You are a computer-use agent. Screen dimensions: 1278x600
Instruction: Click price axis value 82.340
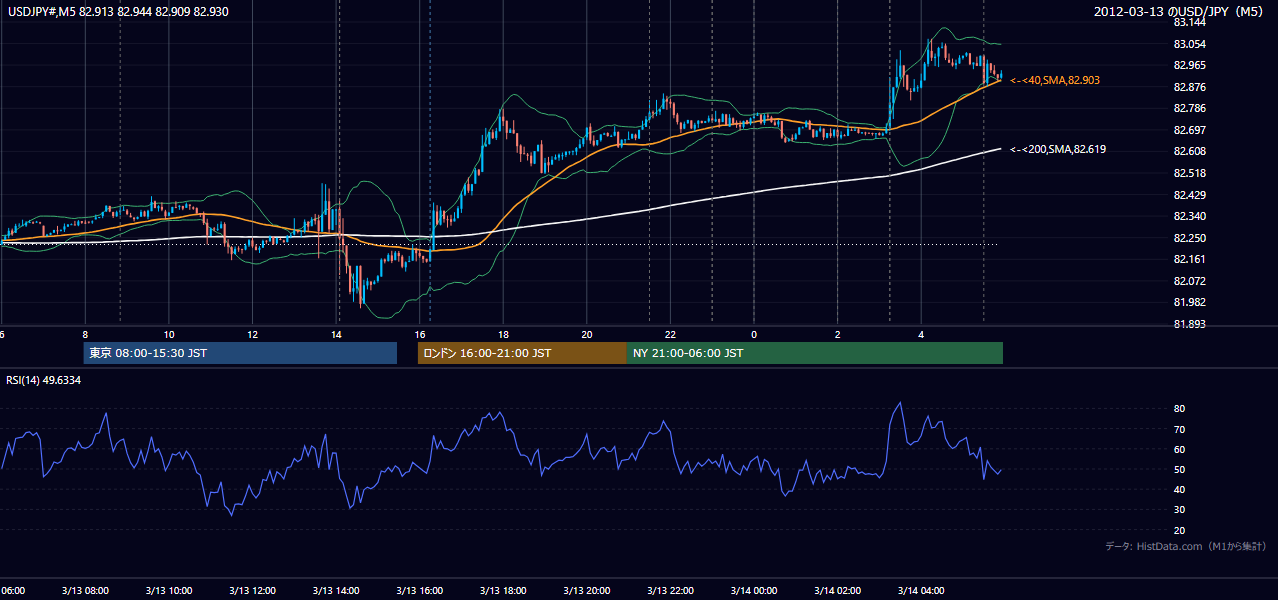(1189, 216)
